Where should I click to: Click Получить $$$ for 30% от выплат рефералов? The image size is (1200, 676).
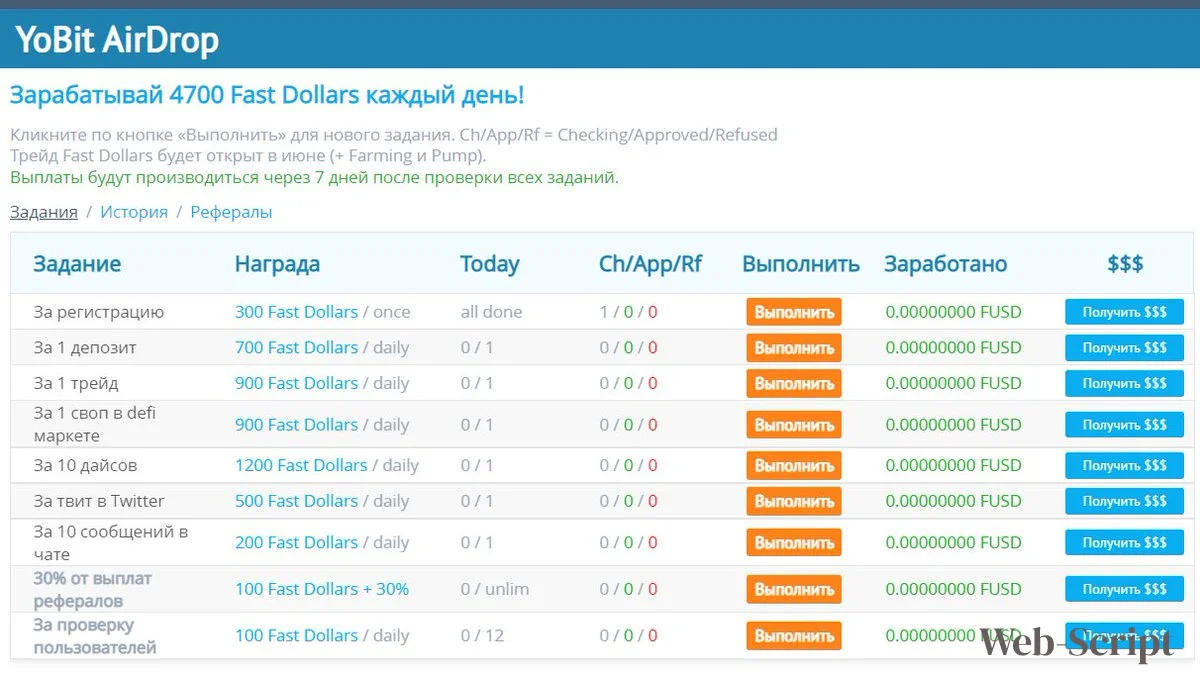tap(1124, 589)
